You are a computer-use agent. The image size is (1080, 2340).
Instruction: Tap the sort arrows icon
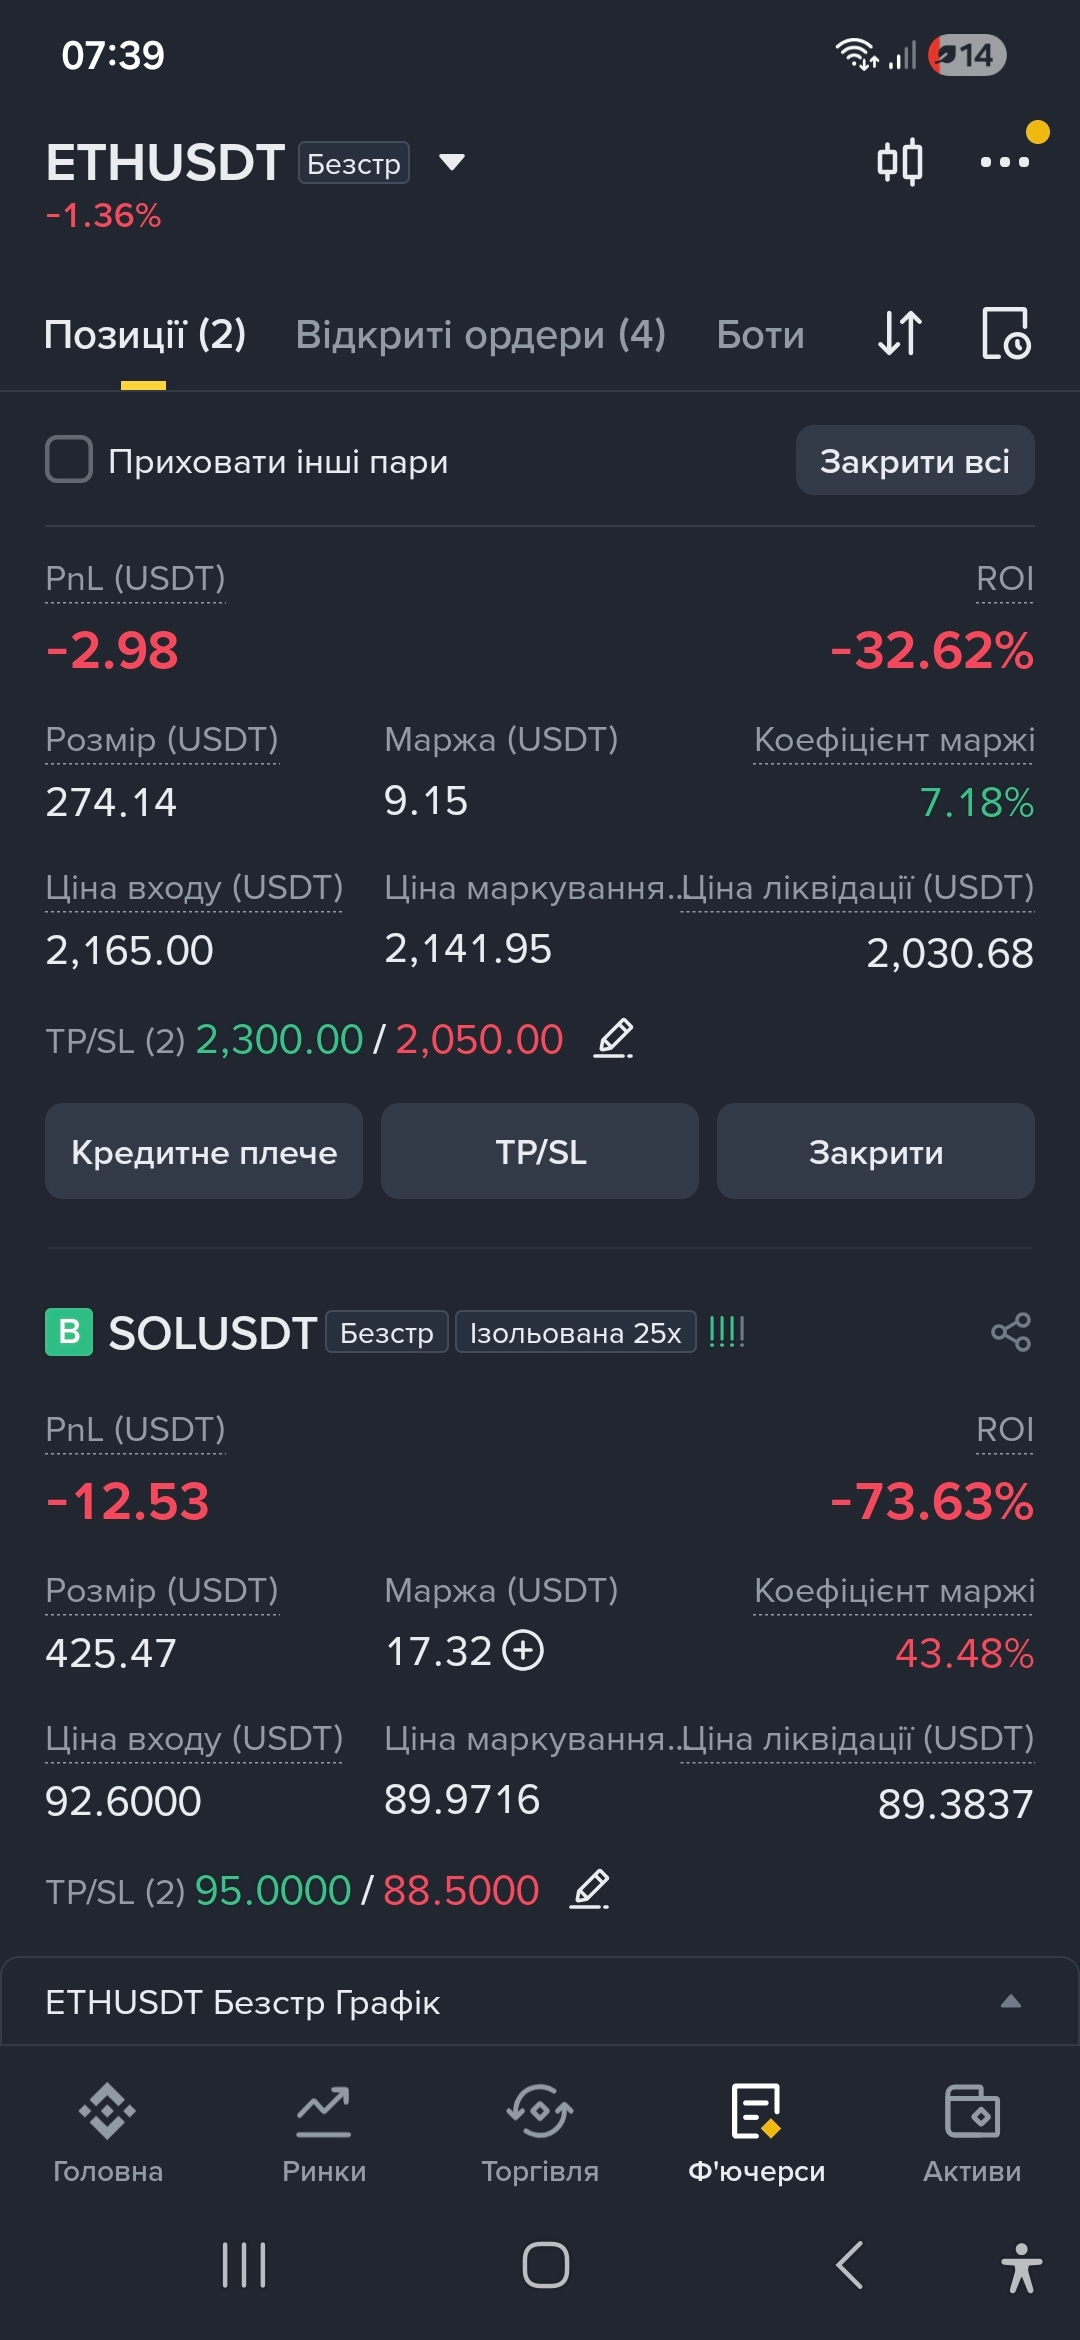tap(899, 334)
